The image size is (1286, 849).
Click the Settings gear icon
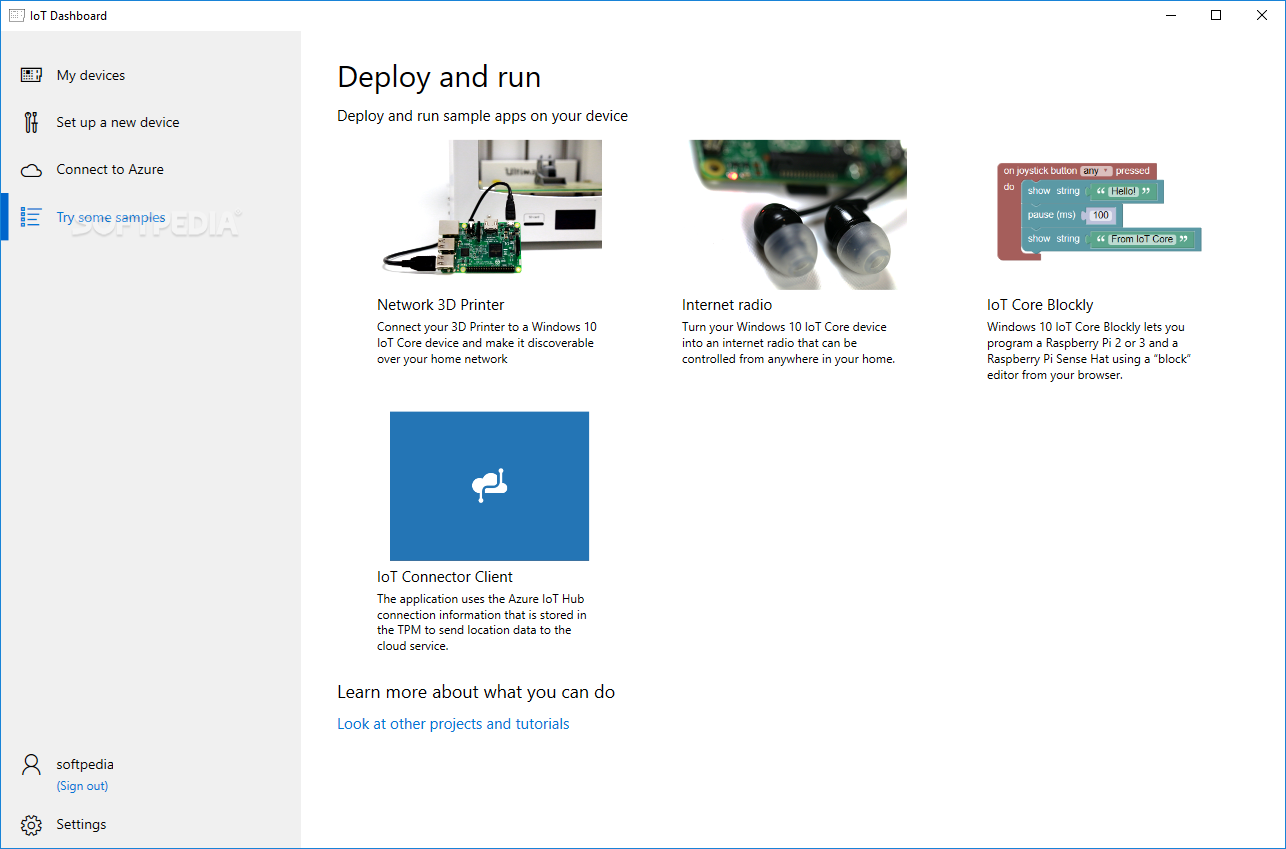coord(31,825)
